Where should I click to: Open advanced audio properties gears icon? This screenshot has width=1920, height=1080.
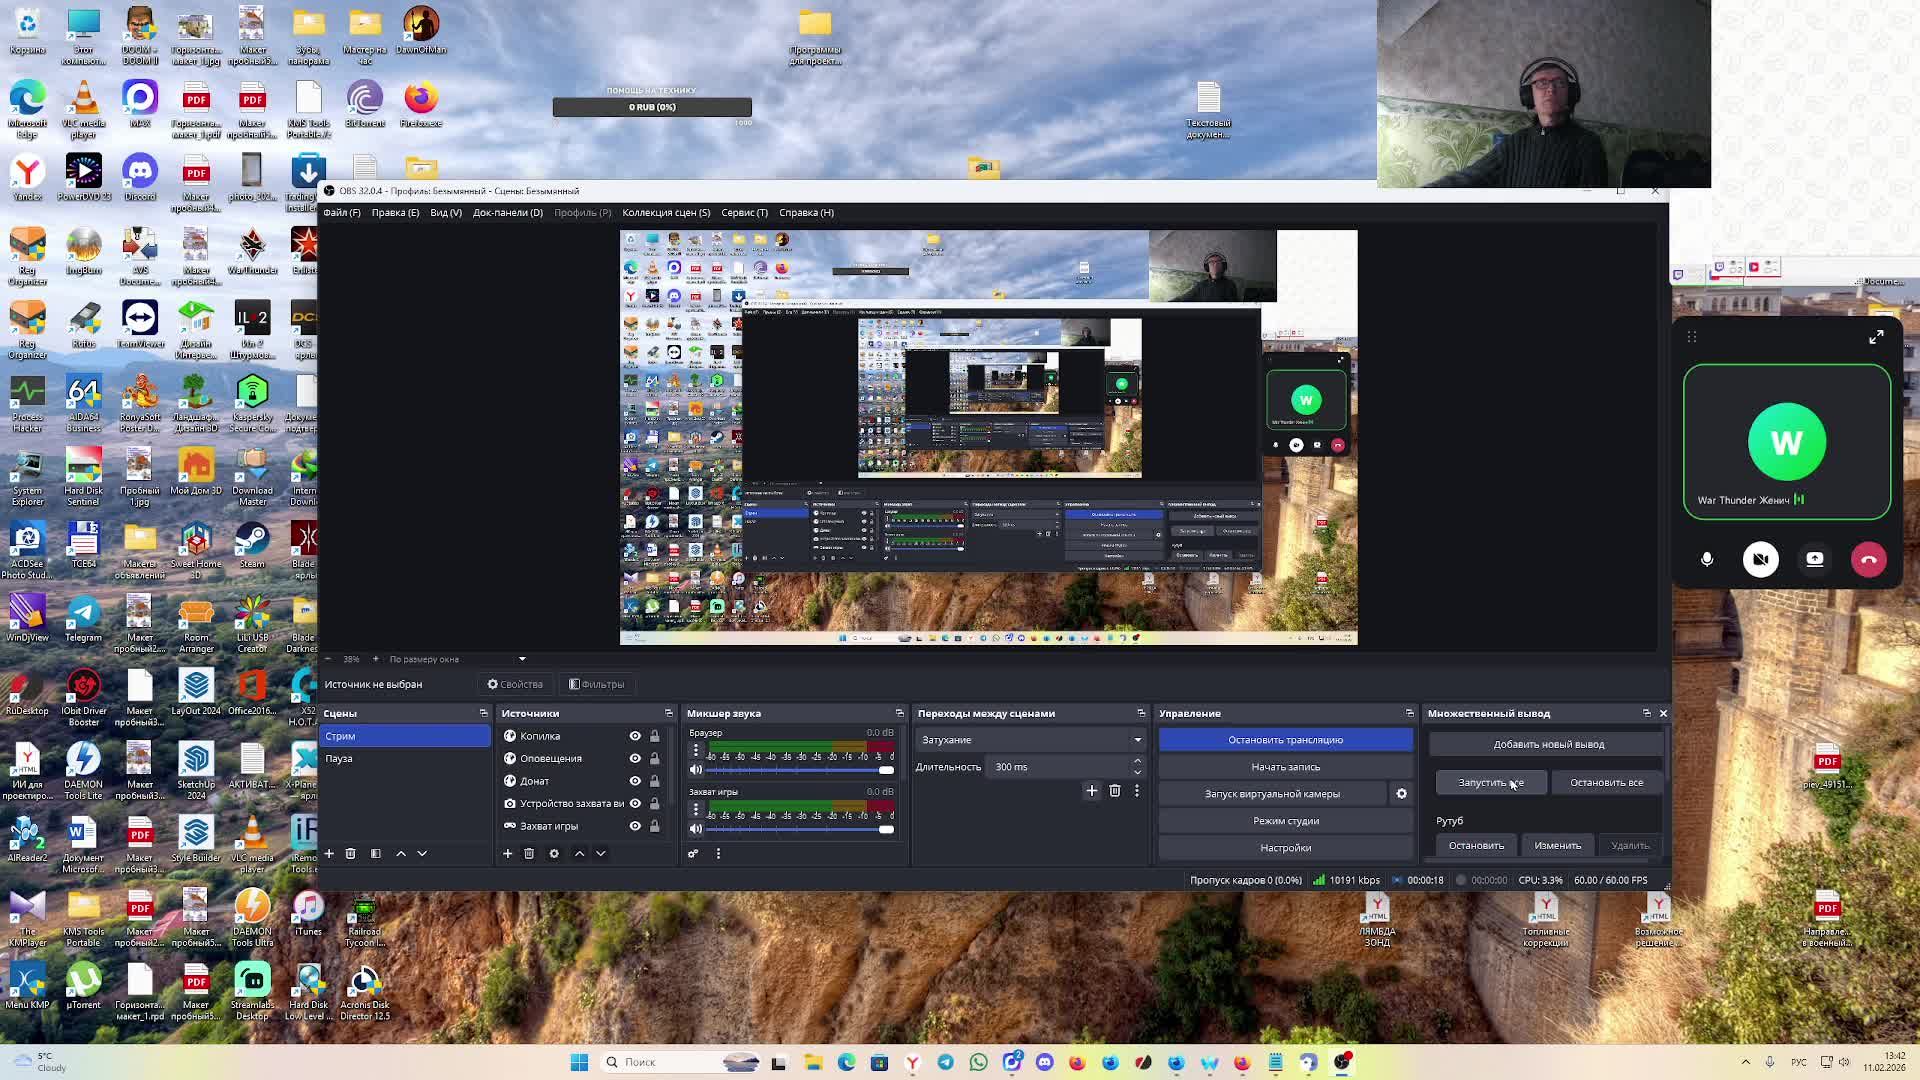click(x=693, y=853)
